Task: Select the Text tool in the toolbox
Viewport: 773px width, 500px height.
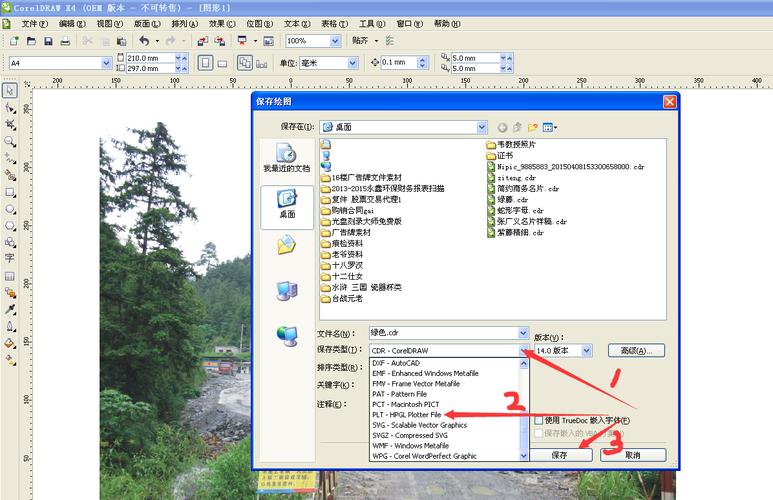Action: pyautogui.click(x=10, y=258)
